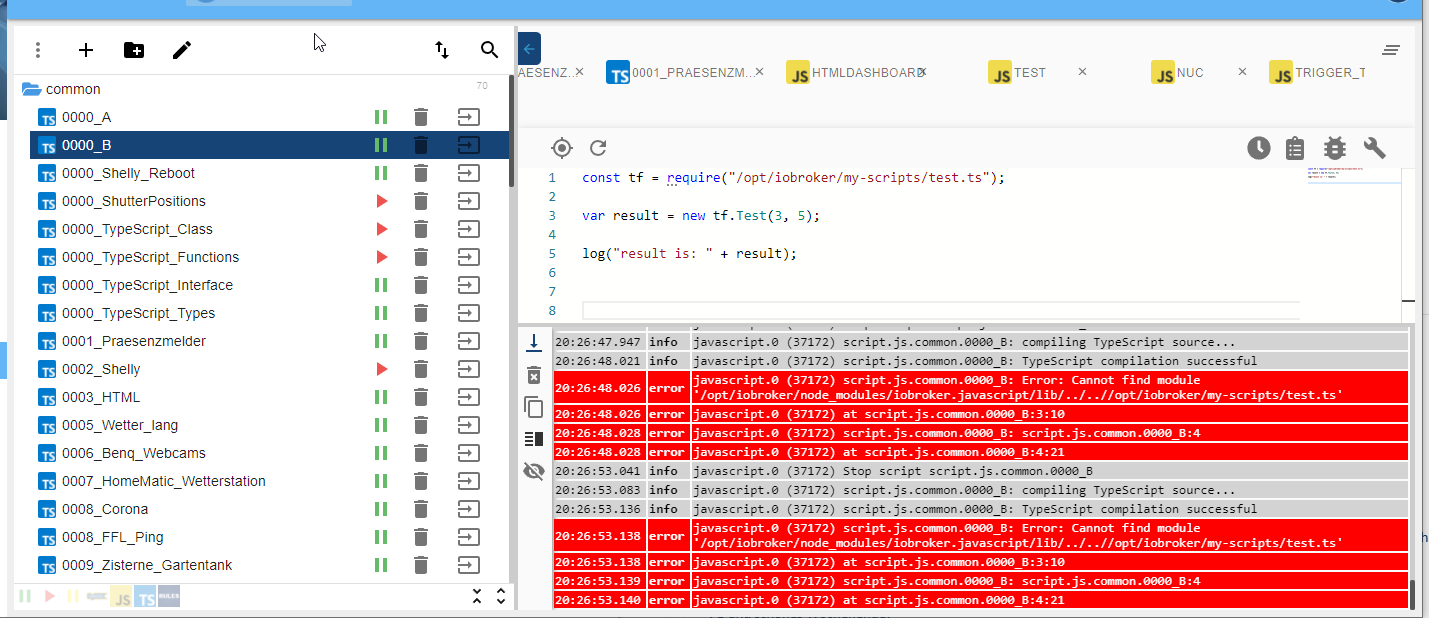Click the debug bug icon in editor toolbar
Screen dimensions: 1429x618
(1335, 148)
